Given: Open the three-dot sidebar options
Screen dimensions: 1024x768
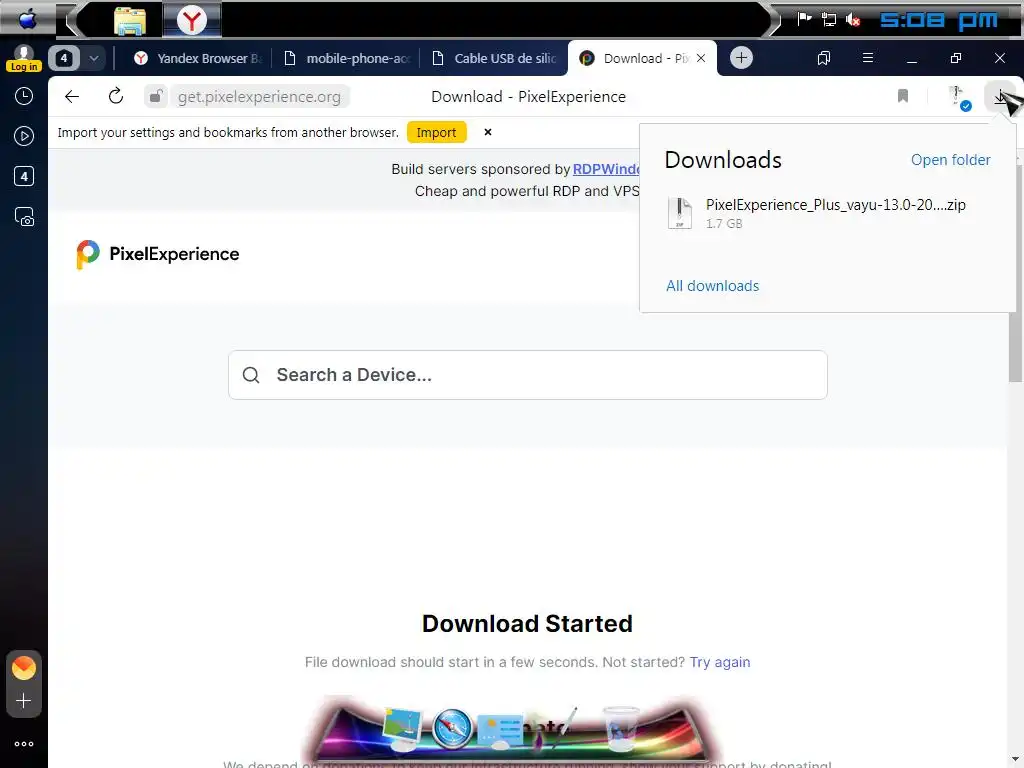Looking at the screenshot, I should coord(24,744).
